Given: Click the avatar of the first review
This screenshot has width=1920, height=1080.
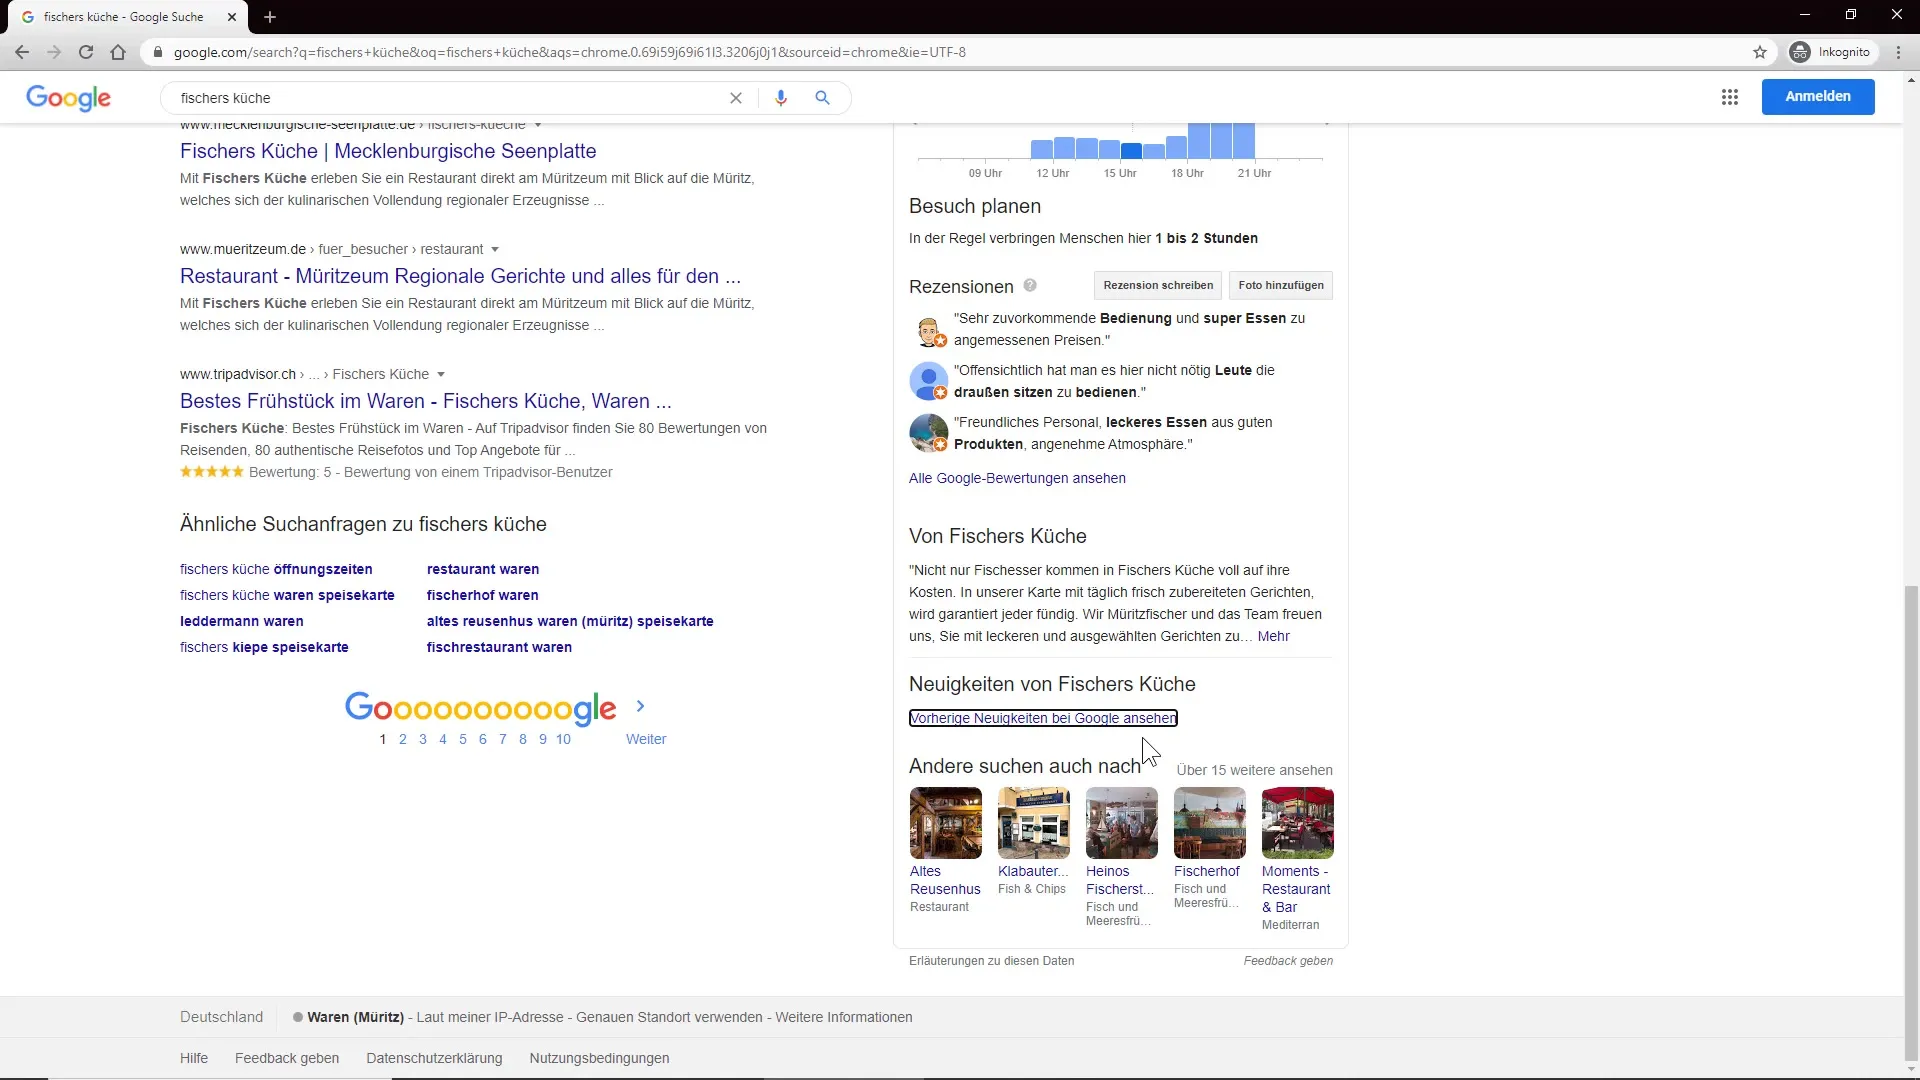Looking at the screenshot, I should [x=928, y=331].
